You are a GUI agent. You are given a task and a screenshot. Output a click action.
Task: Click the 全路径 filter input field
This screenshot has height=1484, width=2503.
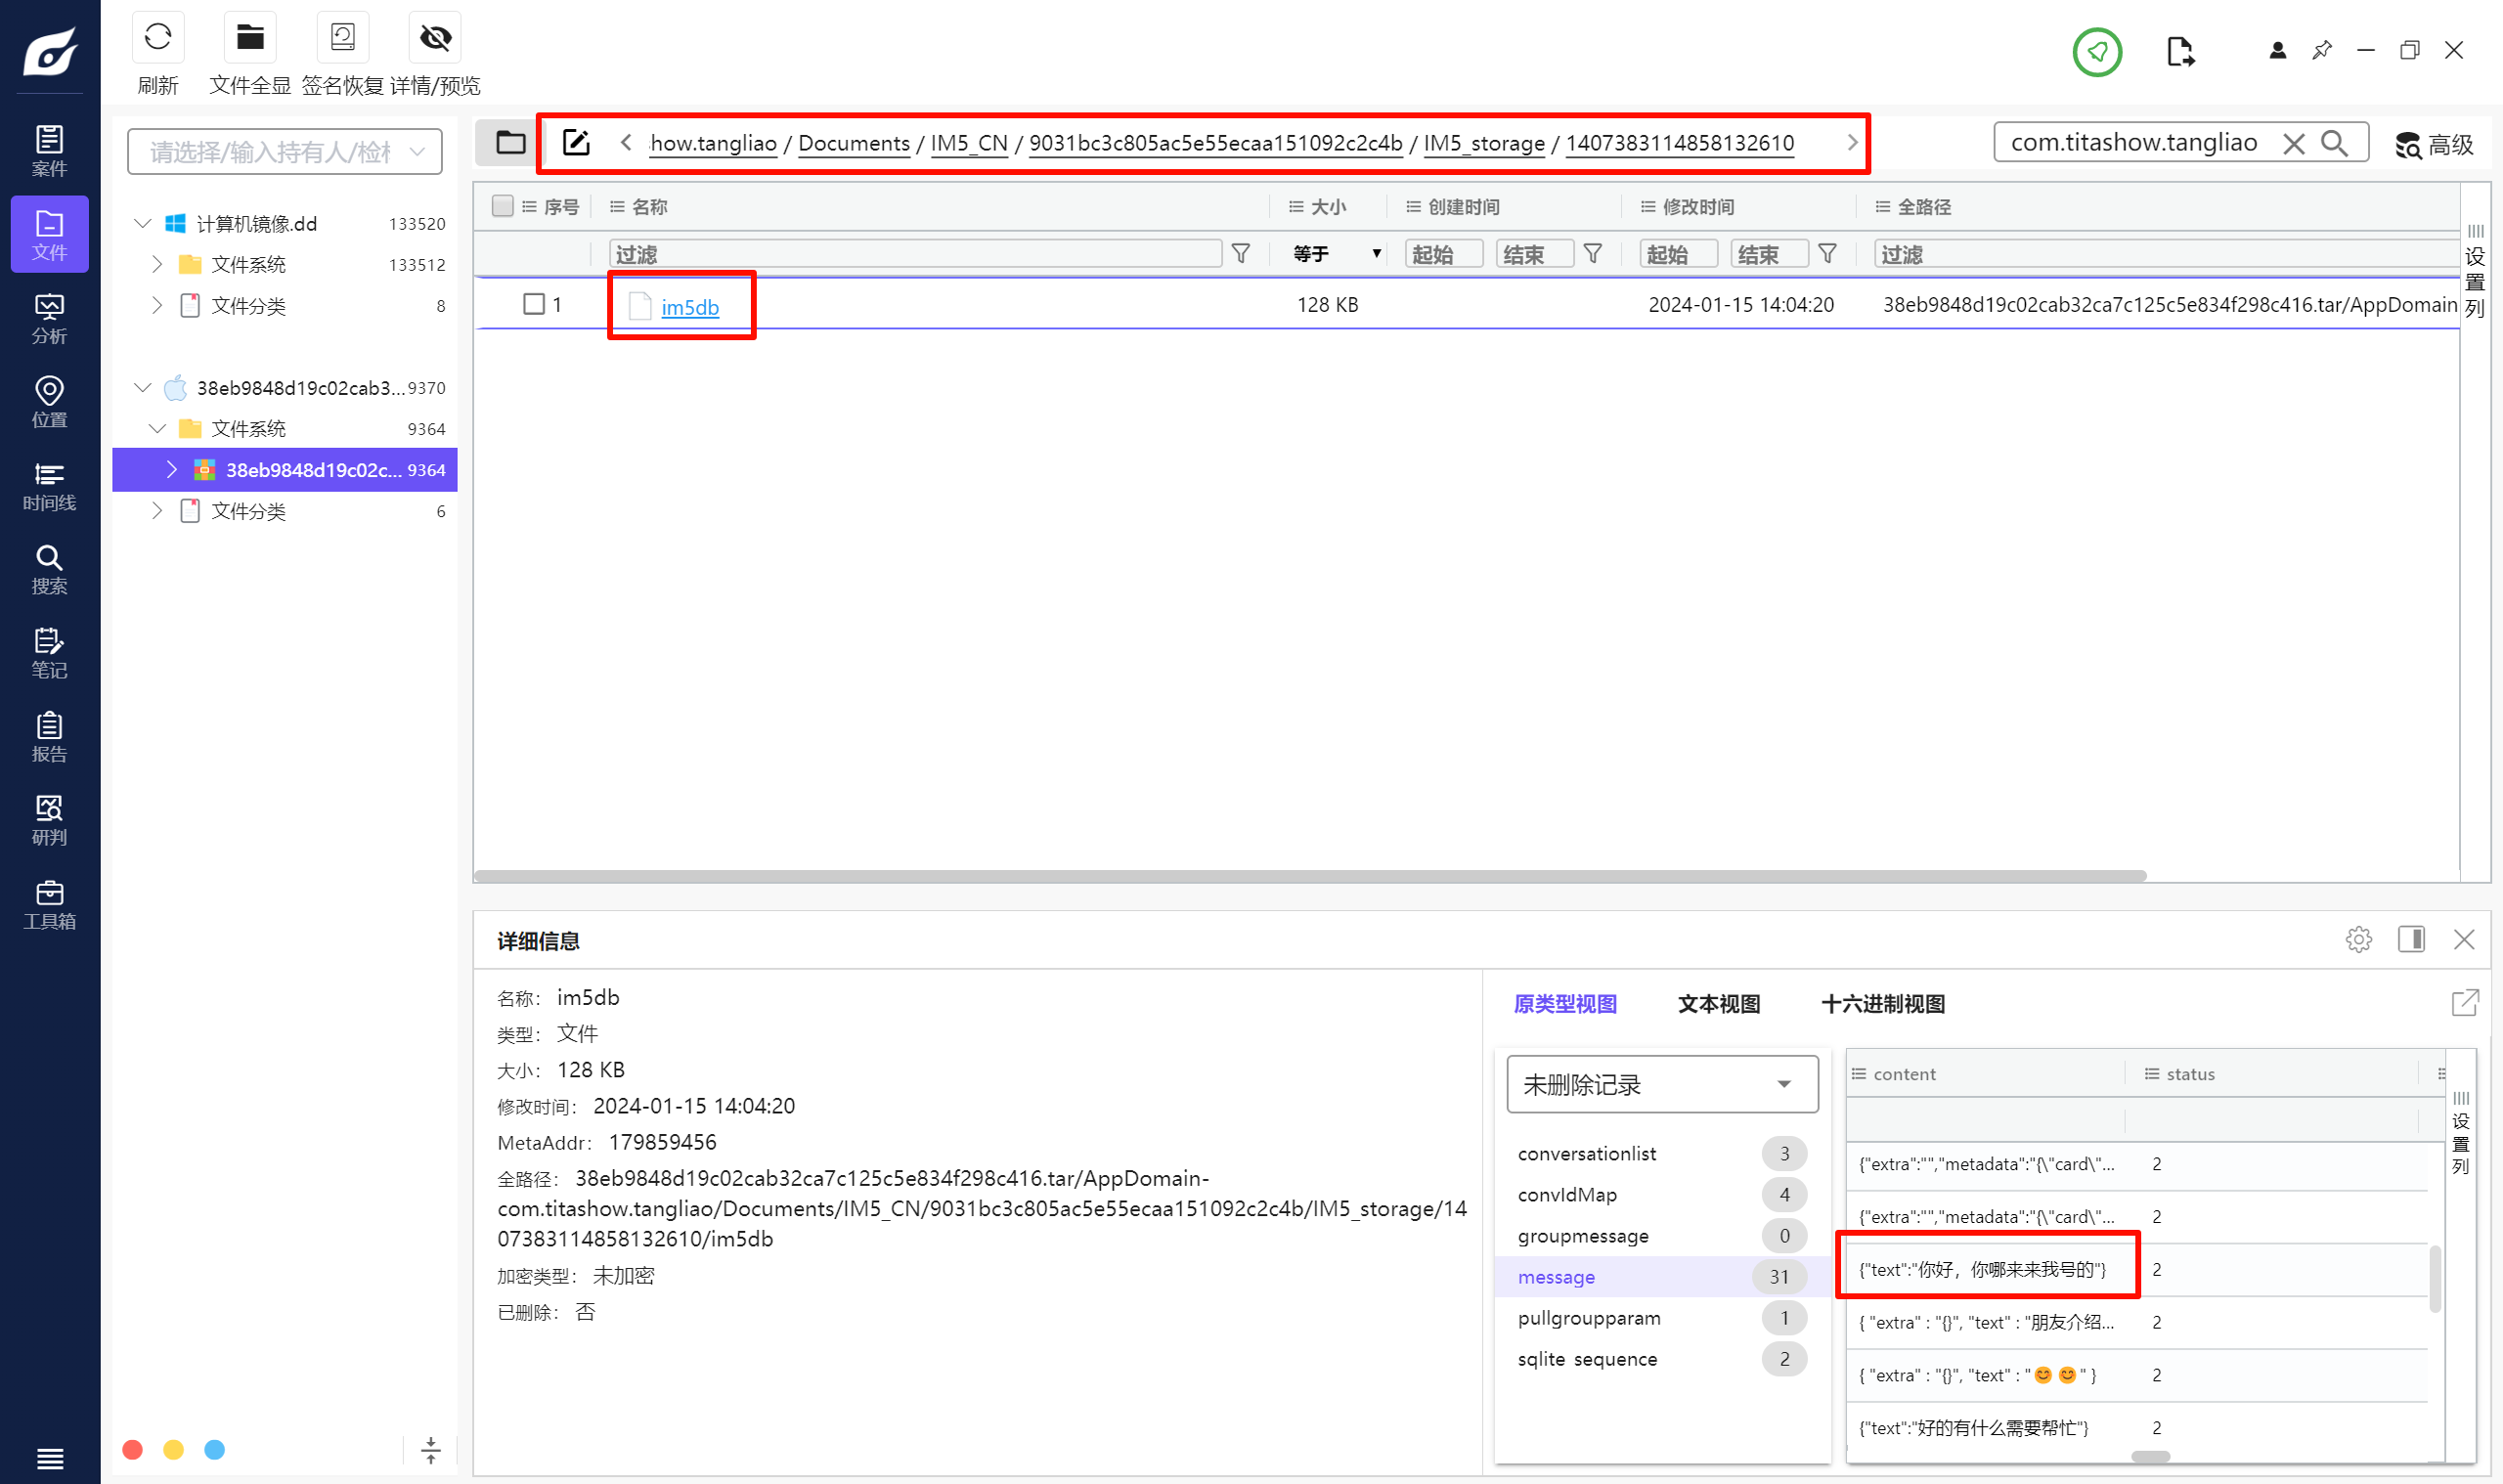pos(2165,254)
